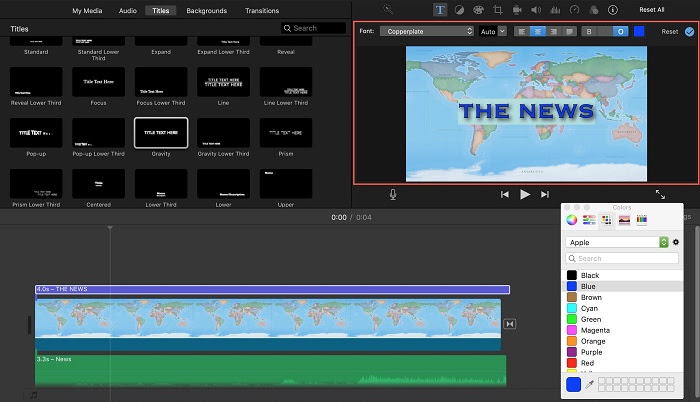Viewport: 700px width, 402px height.
Task: Click the timeline playhead marker
Action: click(x=110, y=228)
